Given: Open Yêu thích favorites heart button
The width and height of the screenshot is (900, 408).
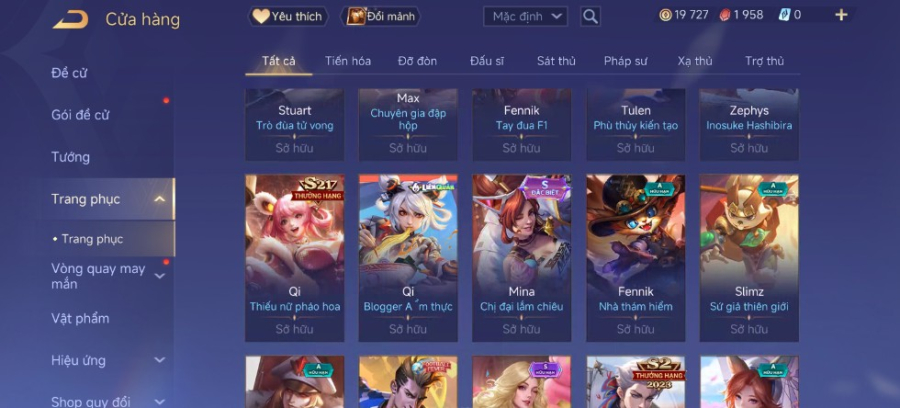Looking at the screenshot, I should point(288,16).
